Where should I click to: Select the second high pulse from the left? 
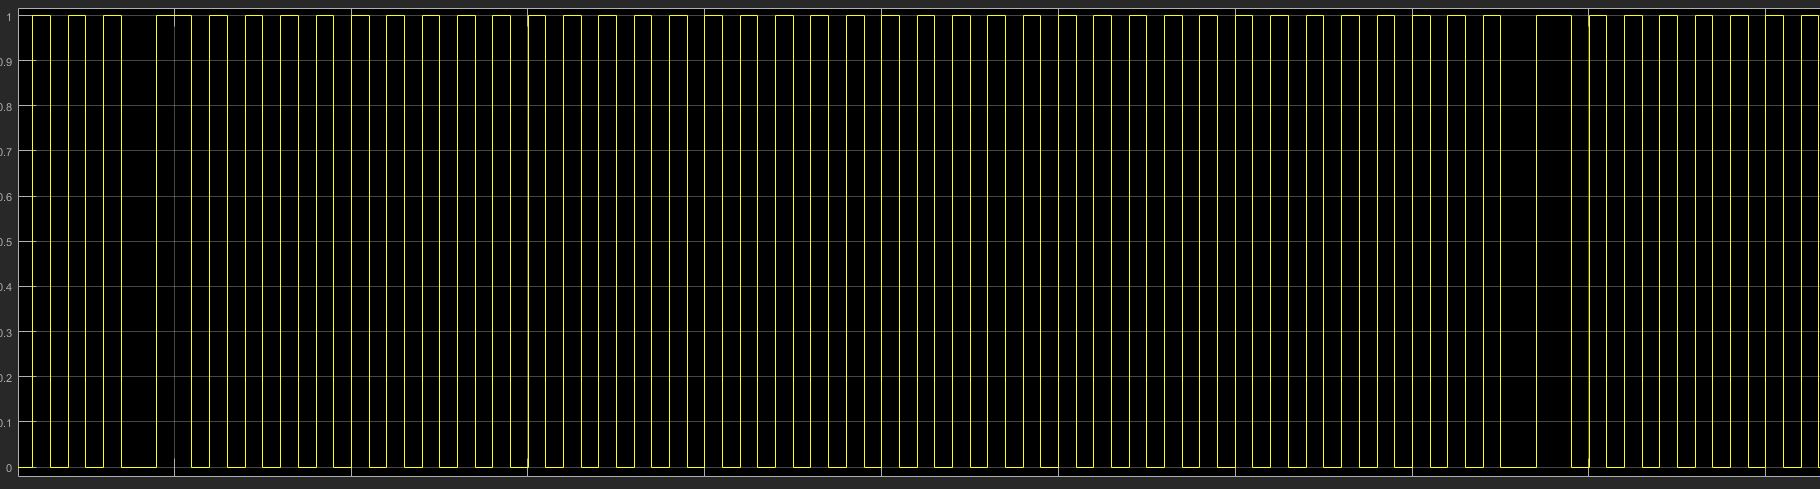pyautogui.click(x=77, y=17)
